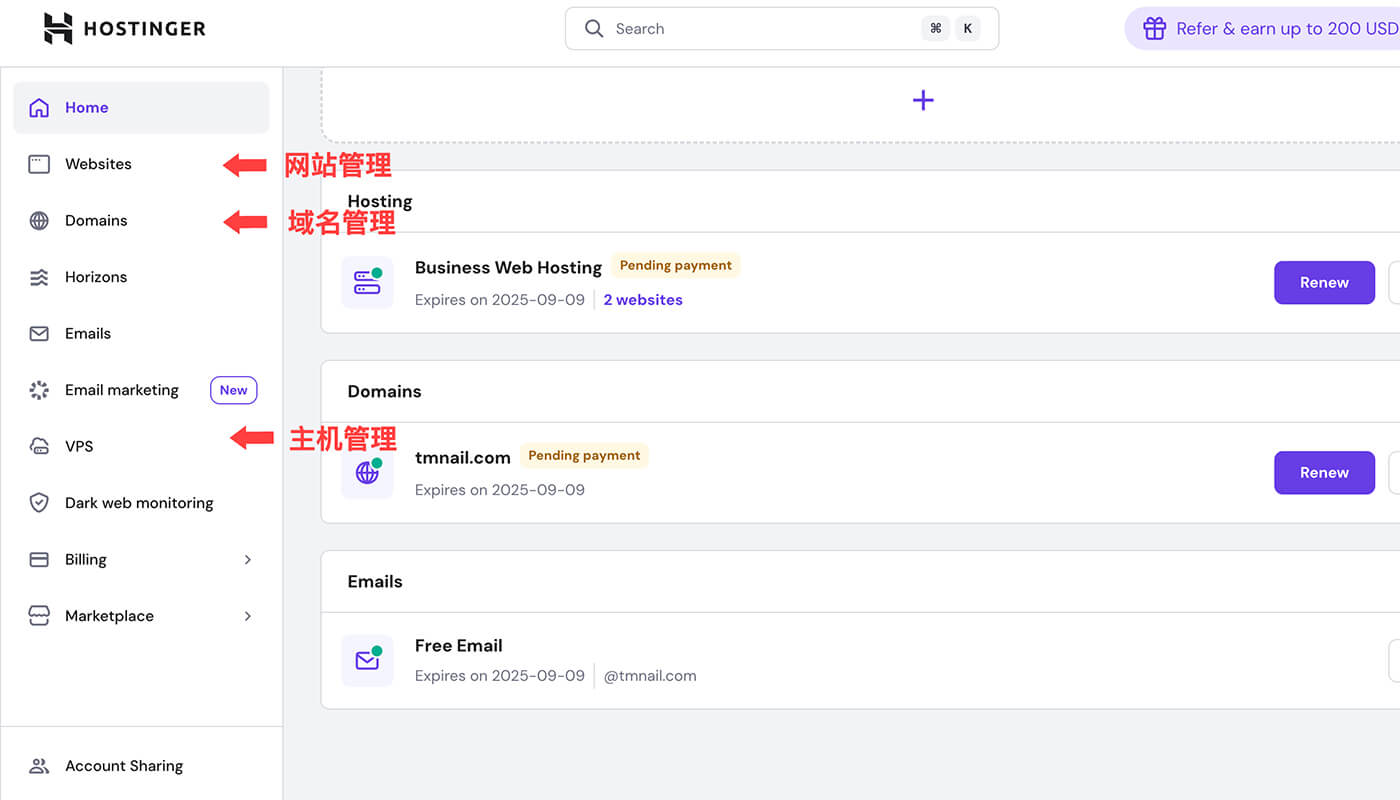Click the Free Email envelope icon
This screenshot has height=800, width=1400.
coord(367,660)
